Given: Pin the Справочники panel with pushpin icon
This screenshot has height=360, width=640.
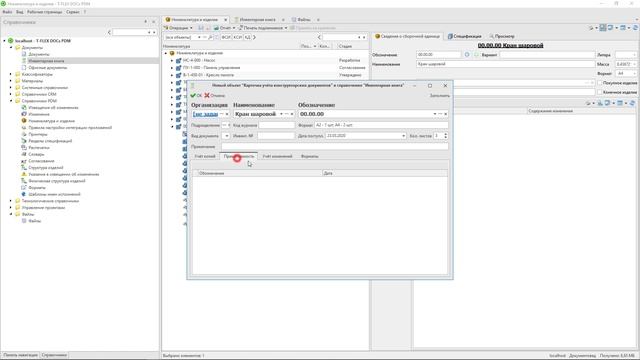Looking at the screenshot, I should coord(146,22).
